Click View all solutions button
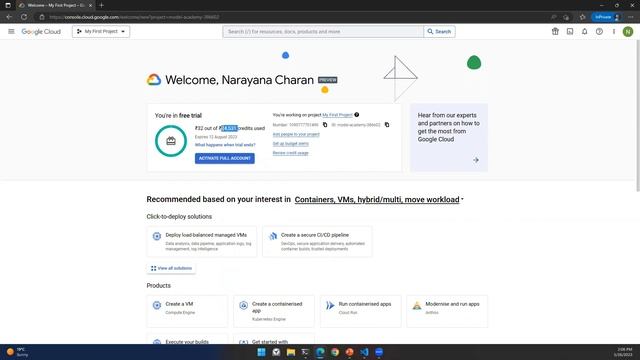 tap(171, 268)
